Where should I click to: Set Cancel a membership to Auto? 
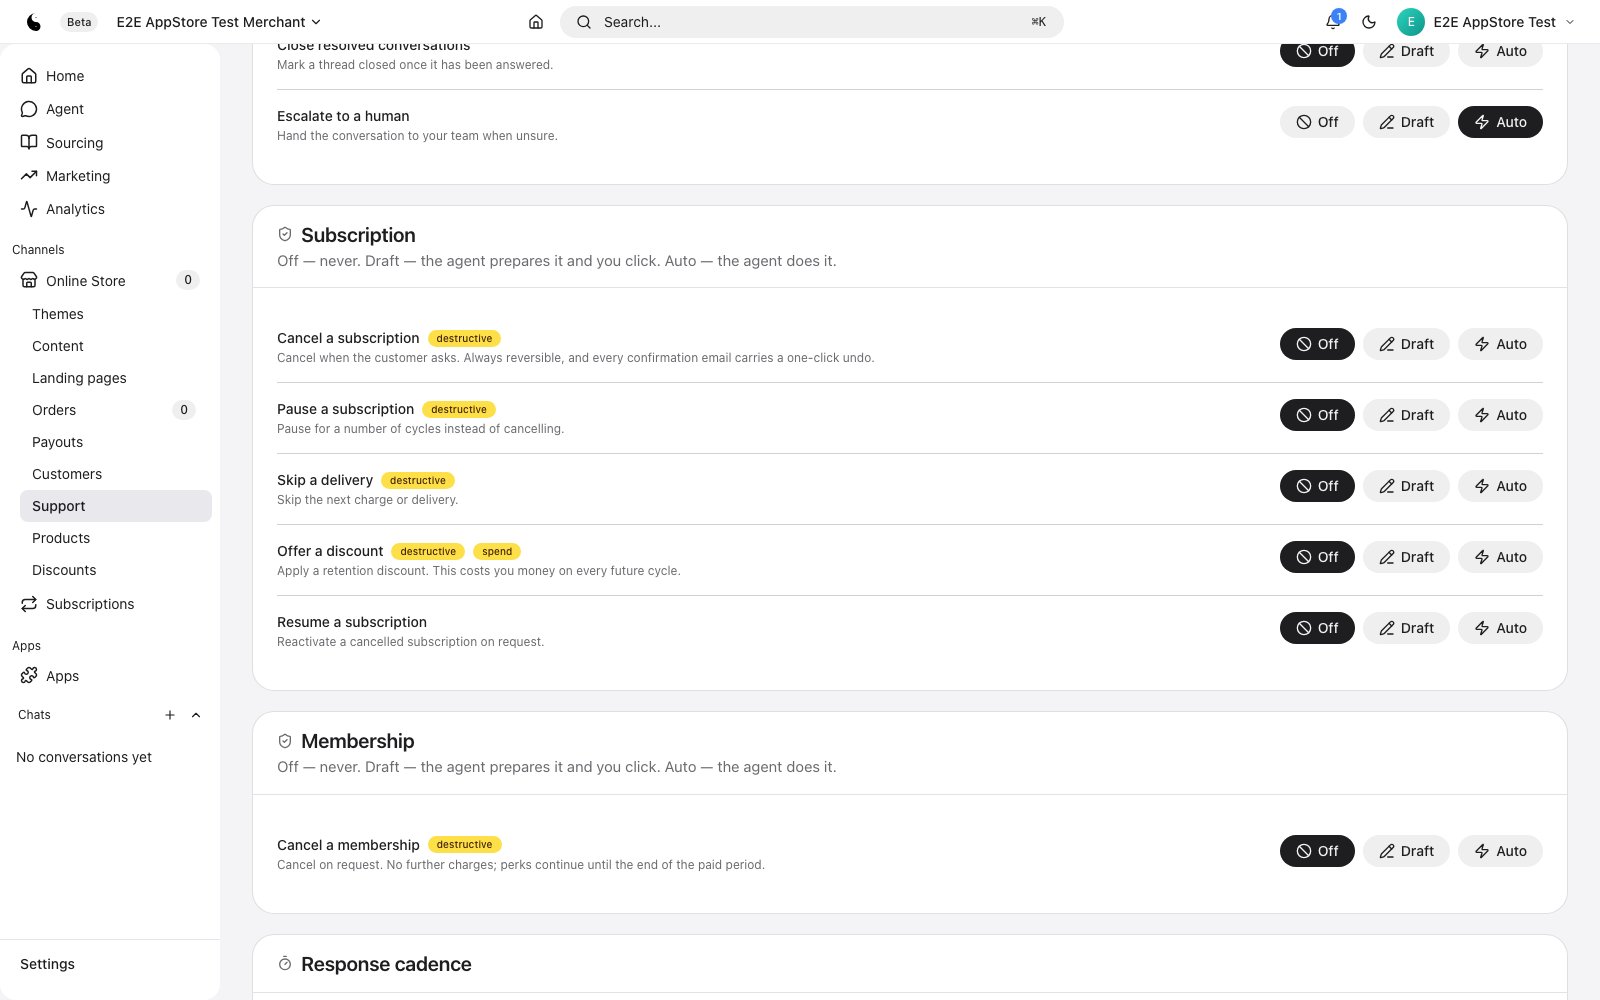pos(1500,851)
